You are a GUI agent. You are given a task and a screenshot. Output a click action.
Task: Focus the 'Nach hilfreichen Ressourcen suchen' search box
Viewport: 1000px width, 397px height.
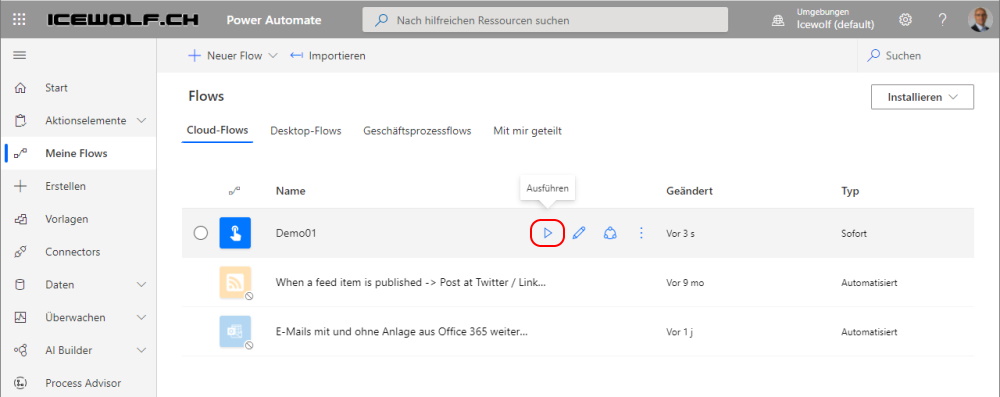click(545, 20)
